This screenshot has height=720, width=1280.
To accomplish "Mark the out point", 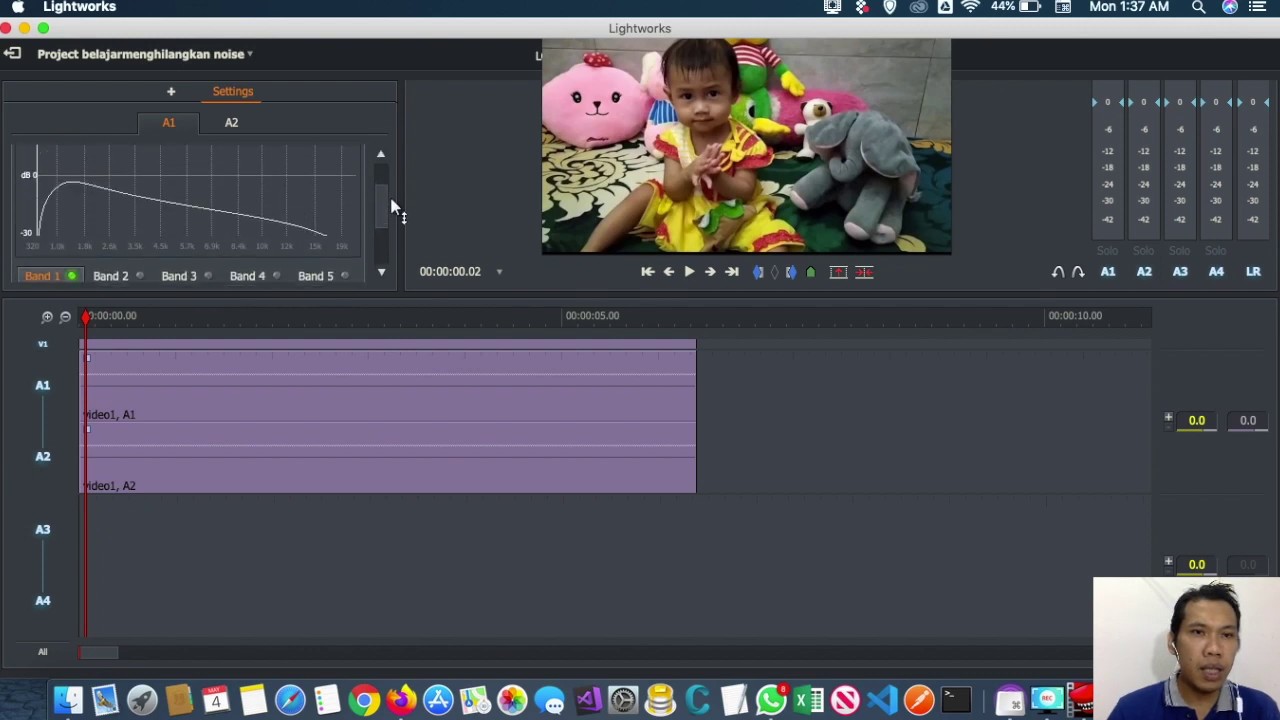I will point(791,272).
